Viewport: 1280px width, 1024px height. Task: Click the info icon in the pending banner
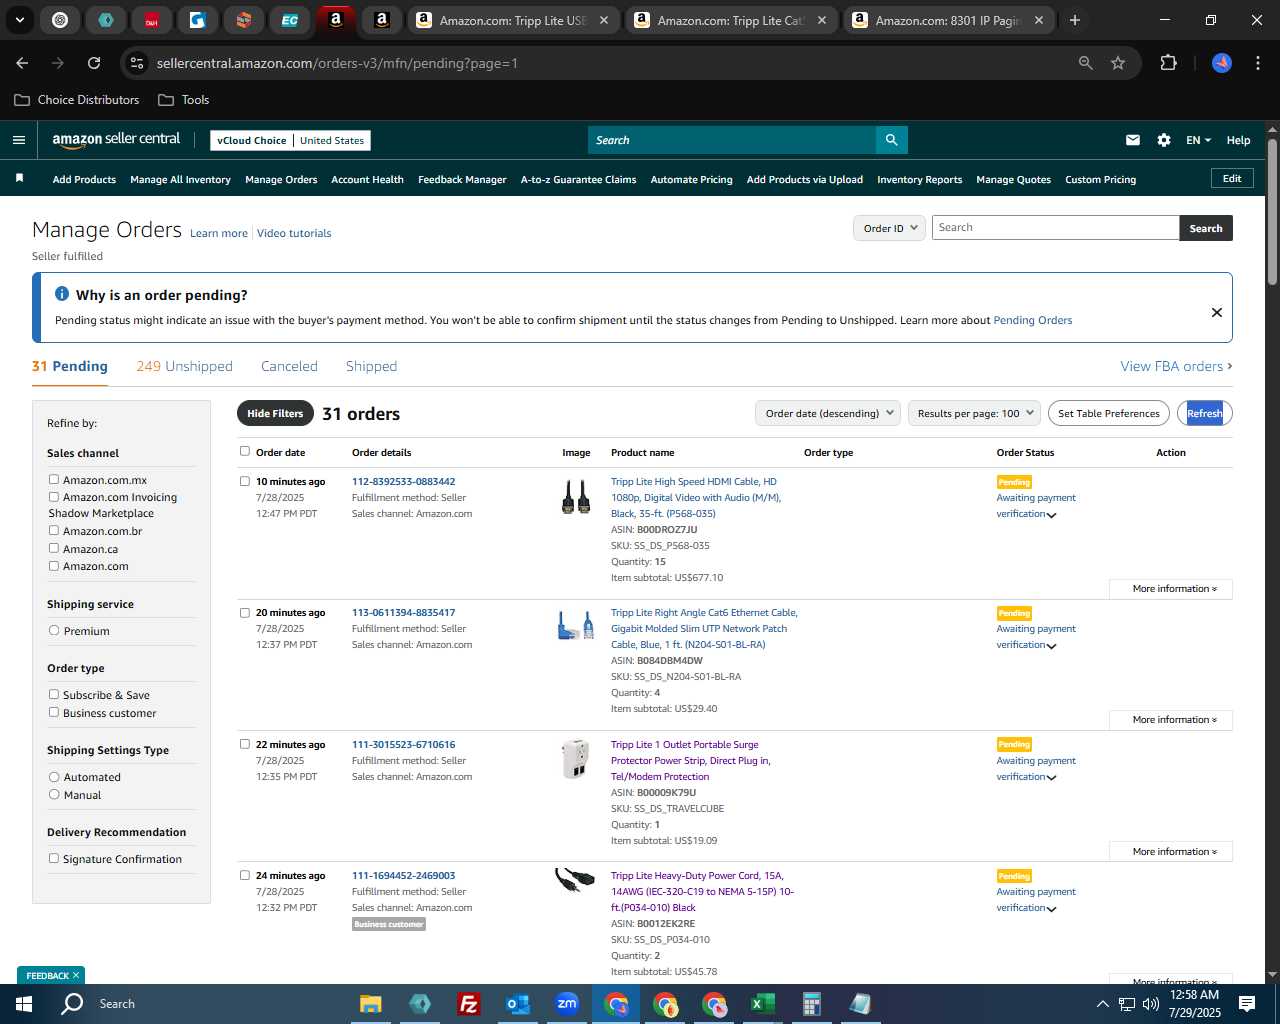point(62,294)
